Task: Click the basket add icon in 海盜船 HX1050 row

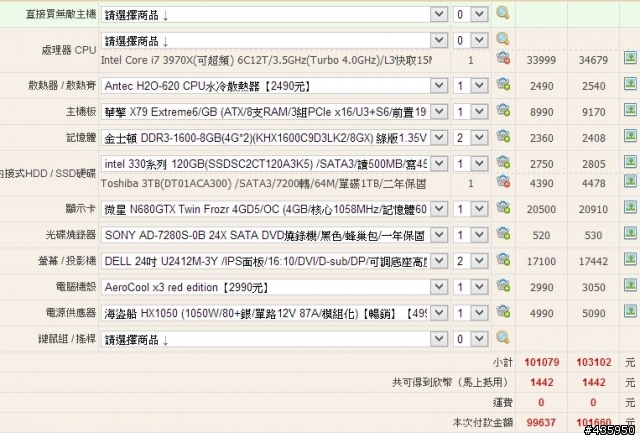Action: tap(503, 311)
